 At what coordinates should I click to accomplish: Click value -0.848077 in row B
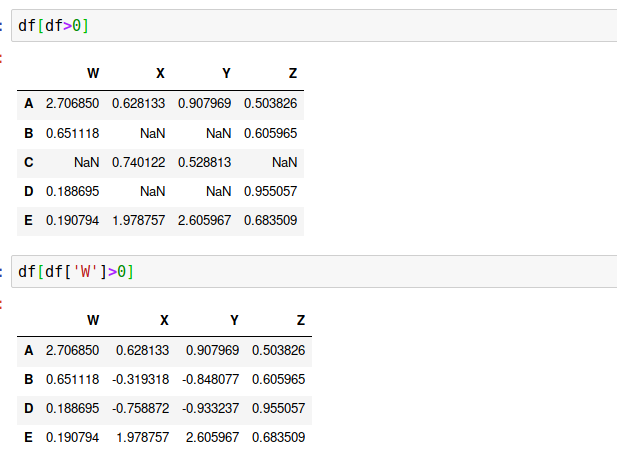coord(211,379)
